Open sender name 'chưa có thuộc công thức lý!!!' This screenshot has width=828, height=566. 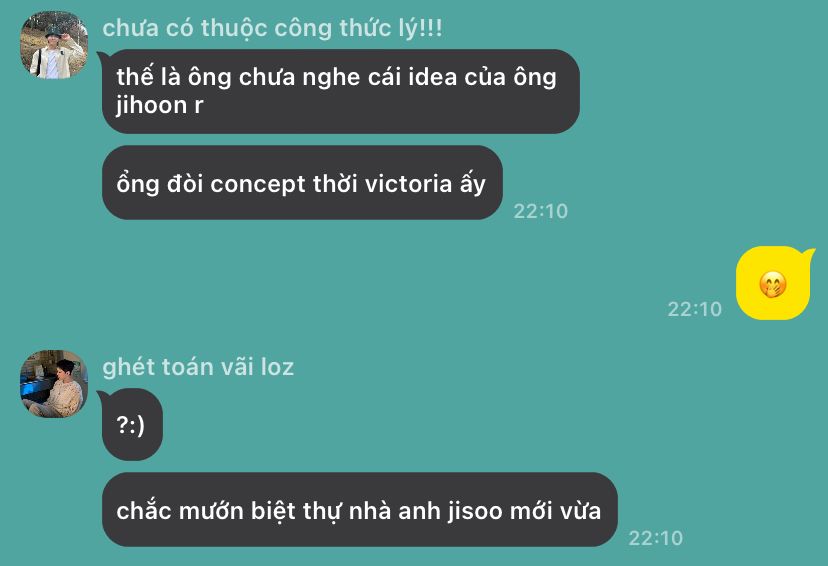coord(272,28)
